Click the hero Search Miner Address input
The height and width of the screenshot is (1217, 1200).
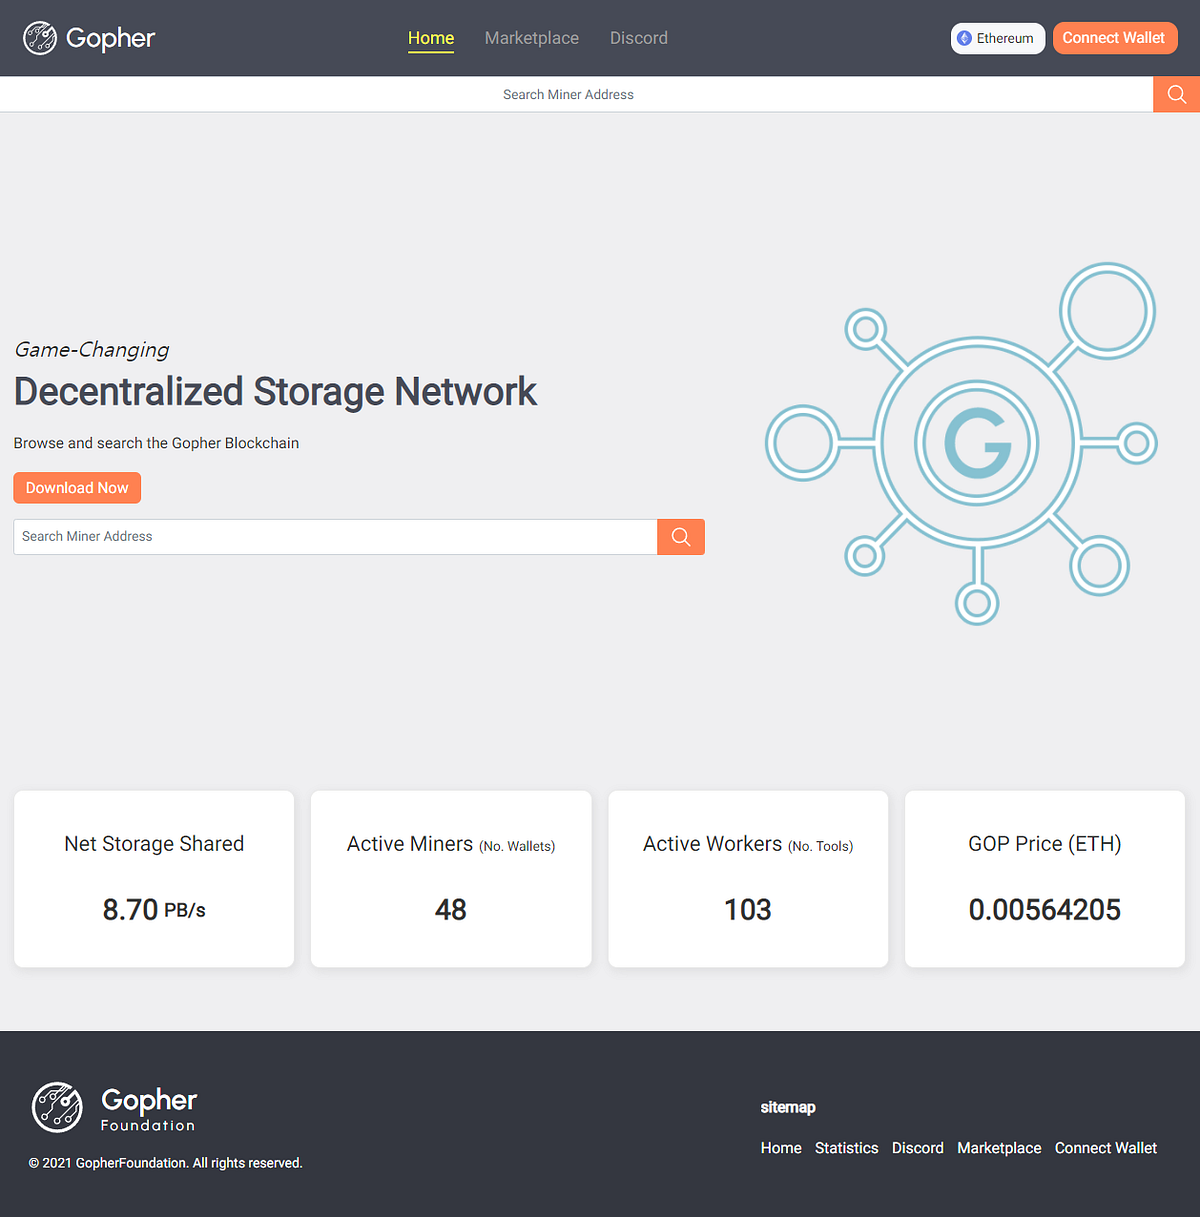pyautogui.click(x=335, y=537)
